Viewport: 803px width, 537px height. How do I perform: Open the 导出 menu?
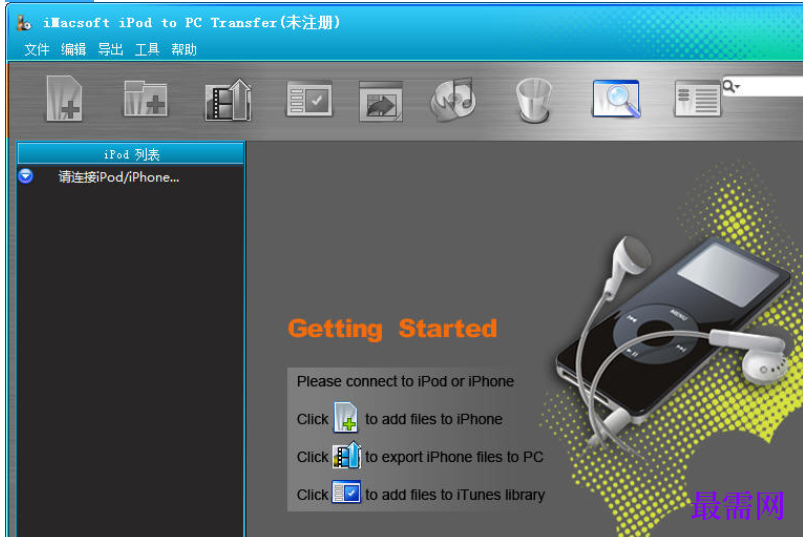pos(111,50)
